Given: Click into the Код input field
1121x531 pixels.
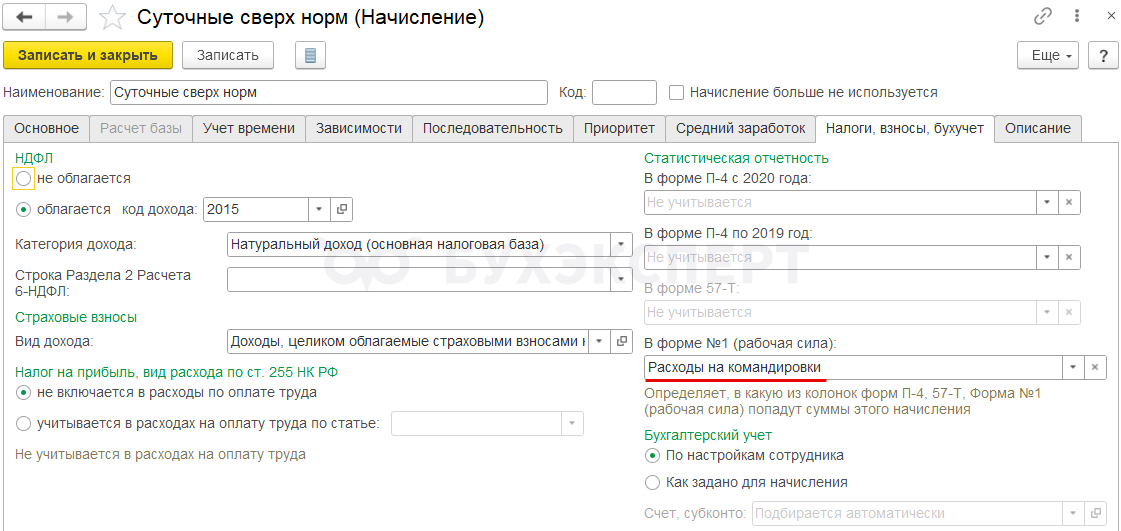Looking at the screenshot, I should tap(624, 93).
